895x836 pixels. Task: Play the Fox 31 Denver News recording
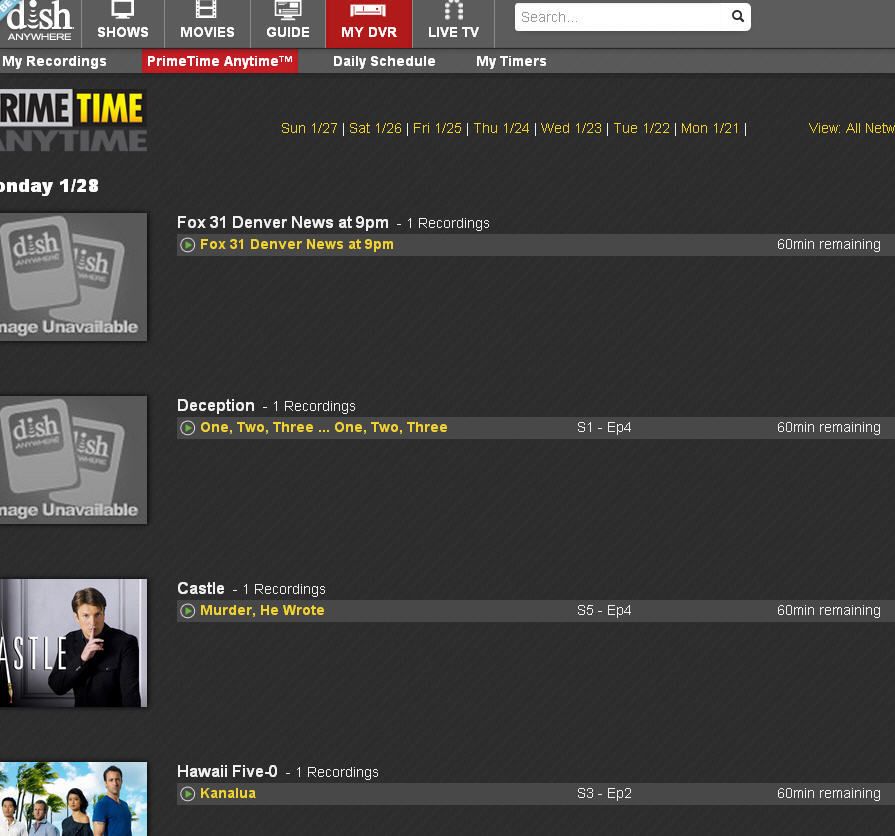pos(187,245)
